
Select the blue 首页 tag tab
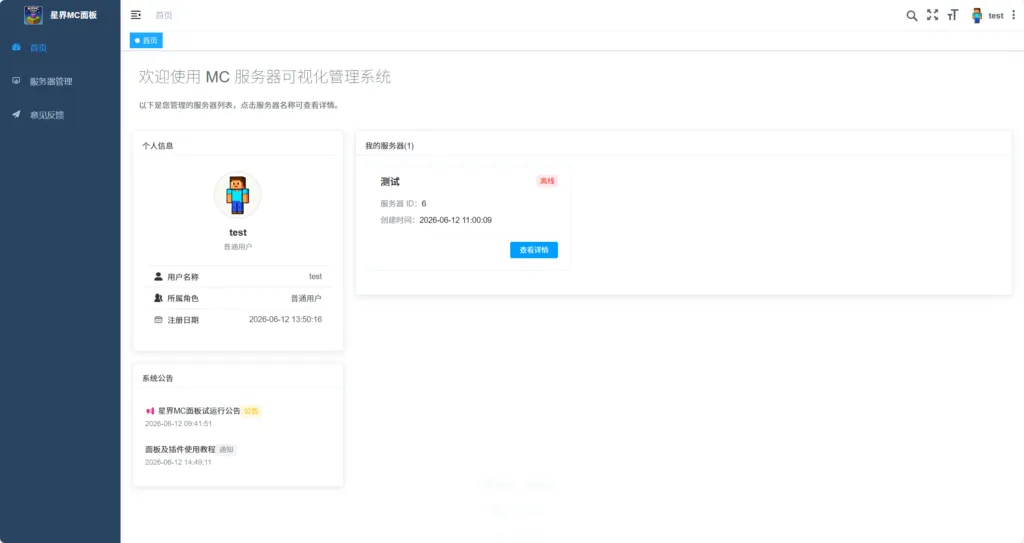[146, 41]
